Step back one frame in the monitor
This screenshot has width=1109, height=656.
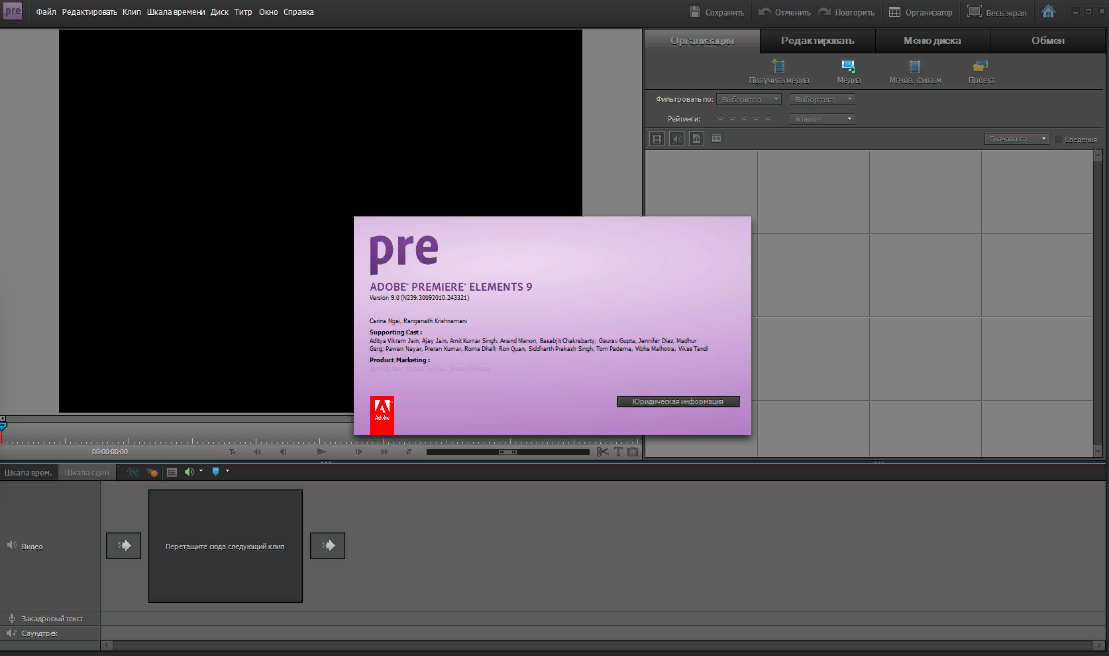[x=283, y=452]
